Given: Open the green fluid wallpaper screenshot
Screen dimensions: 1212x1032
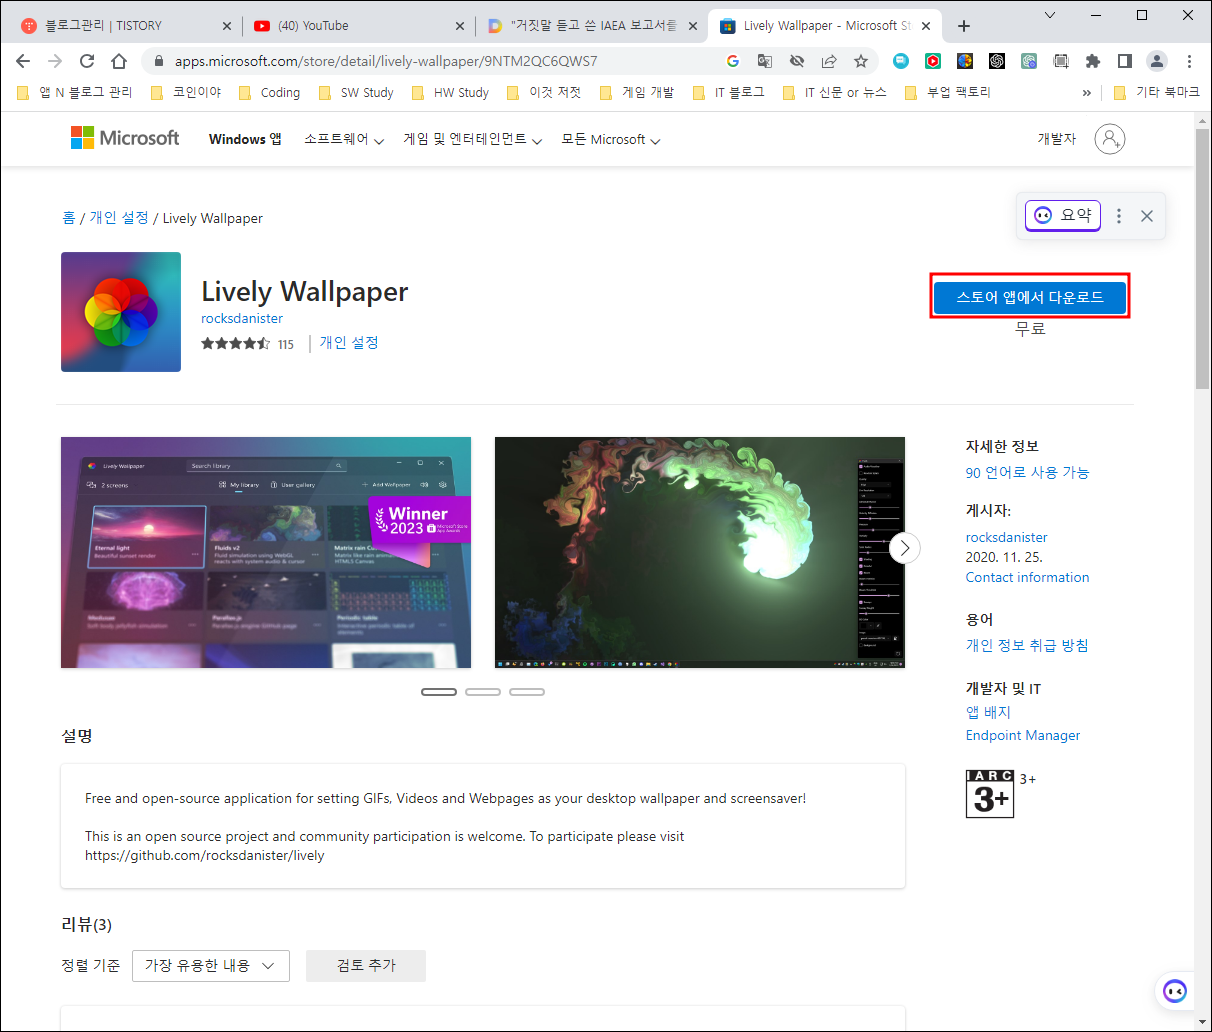Looking at the screenshot, I should coord(700,552).
